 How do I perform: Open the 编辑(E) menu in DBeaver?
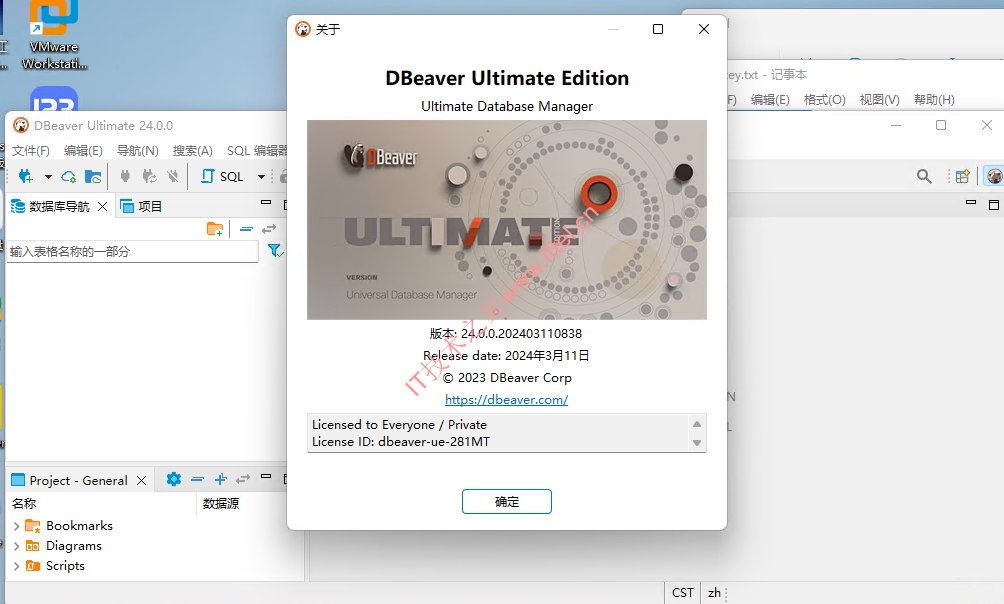coord(83,151)
